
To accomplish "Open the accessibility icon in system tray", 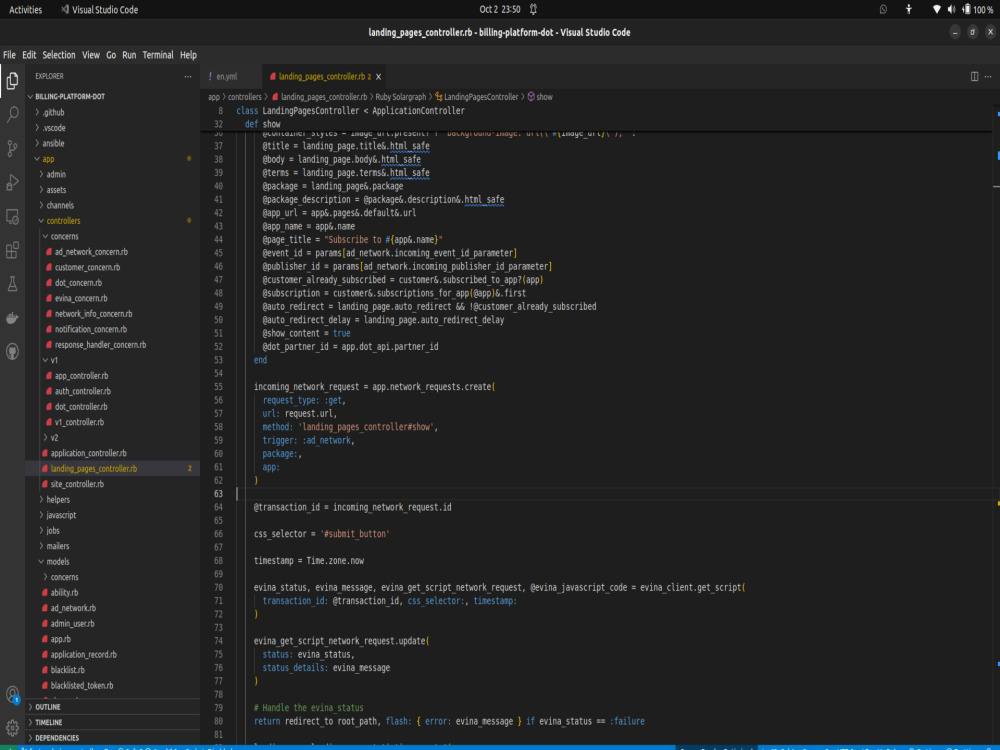I will 909,9.
